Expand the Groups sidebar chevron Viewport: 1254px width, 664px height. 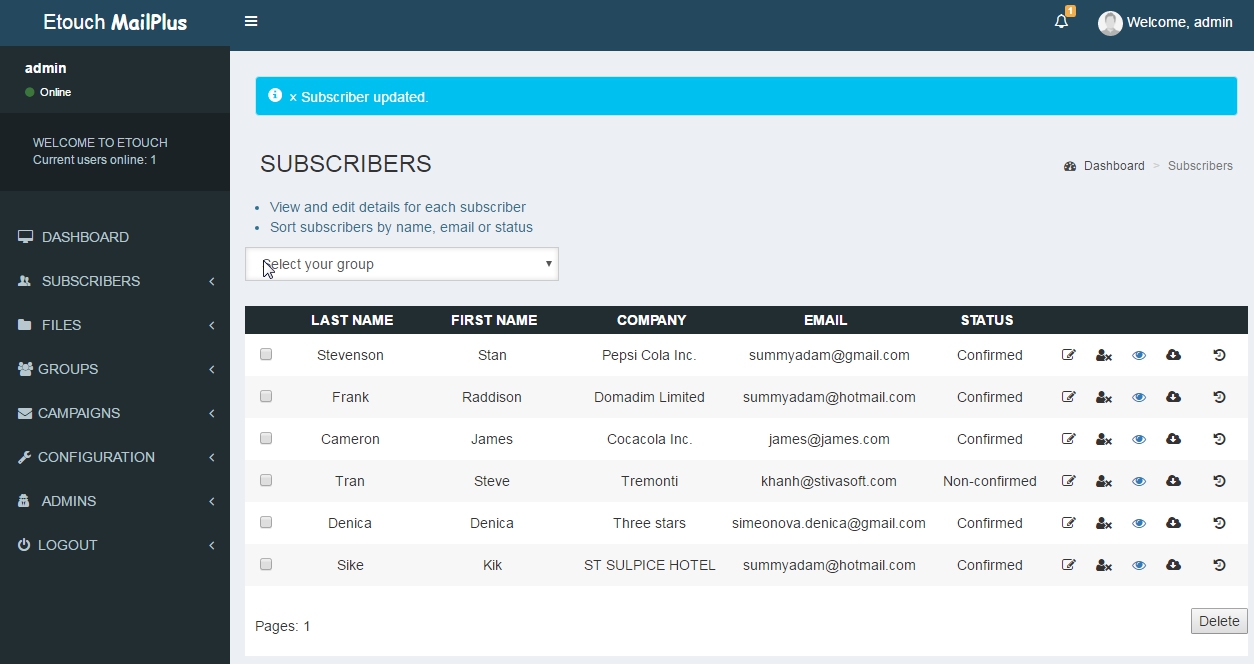(x=212, y=370)
